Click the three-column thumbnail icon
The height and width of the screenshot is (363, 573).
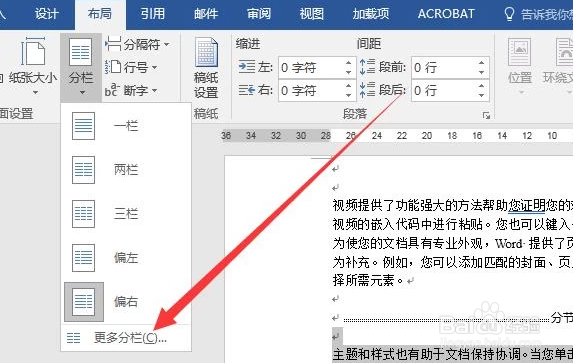coord(83,214)
